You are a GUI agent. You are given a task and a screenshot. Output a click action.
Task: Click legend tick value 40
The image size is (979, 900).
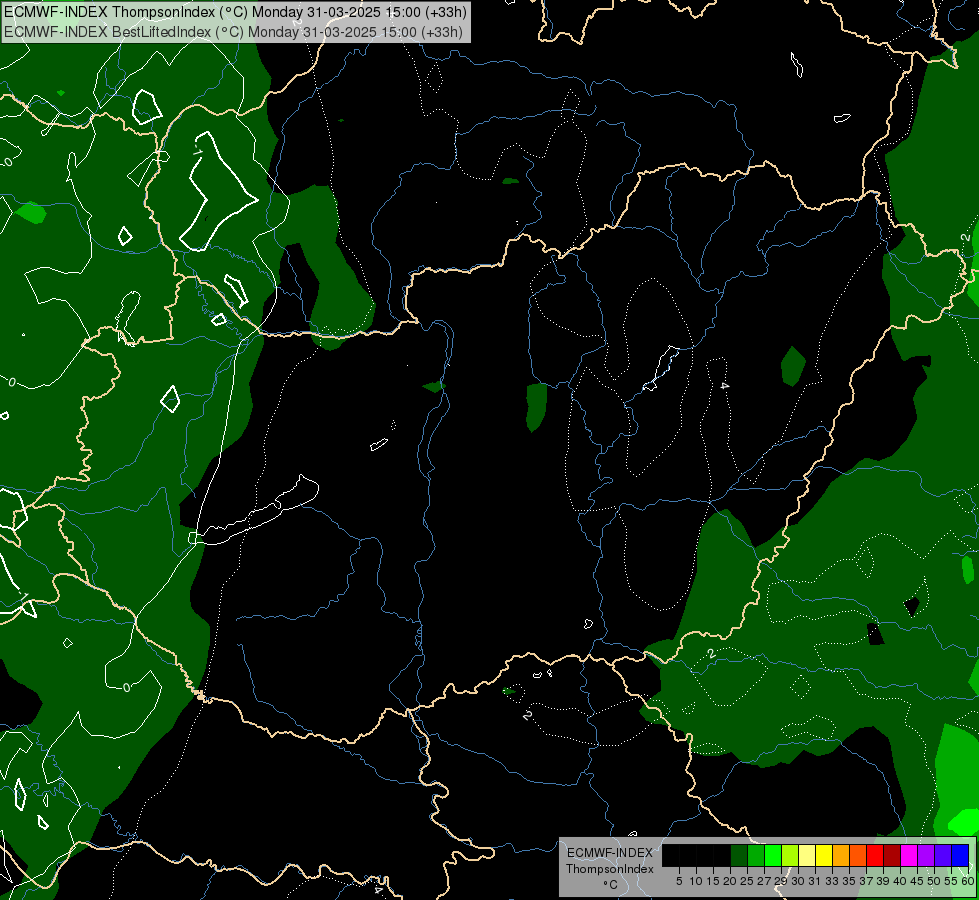click(x=900, y=881)
